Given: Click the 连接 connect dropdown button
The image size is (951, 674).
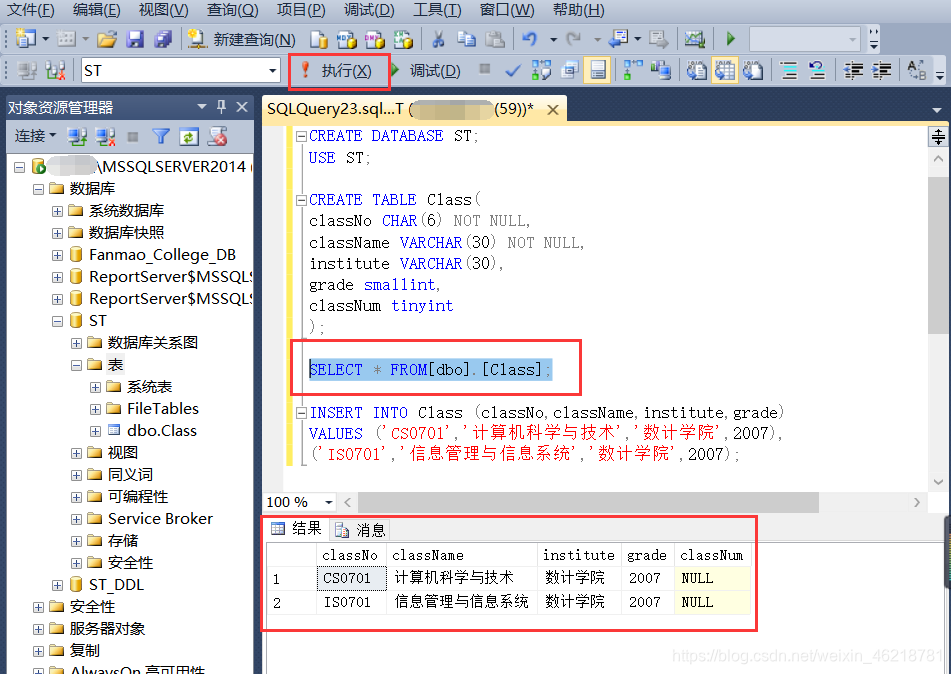Looking at the screenshot, I should (x=35, y=136).
